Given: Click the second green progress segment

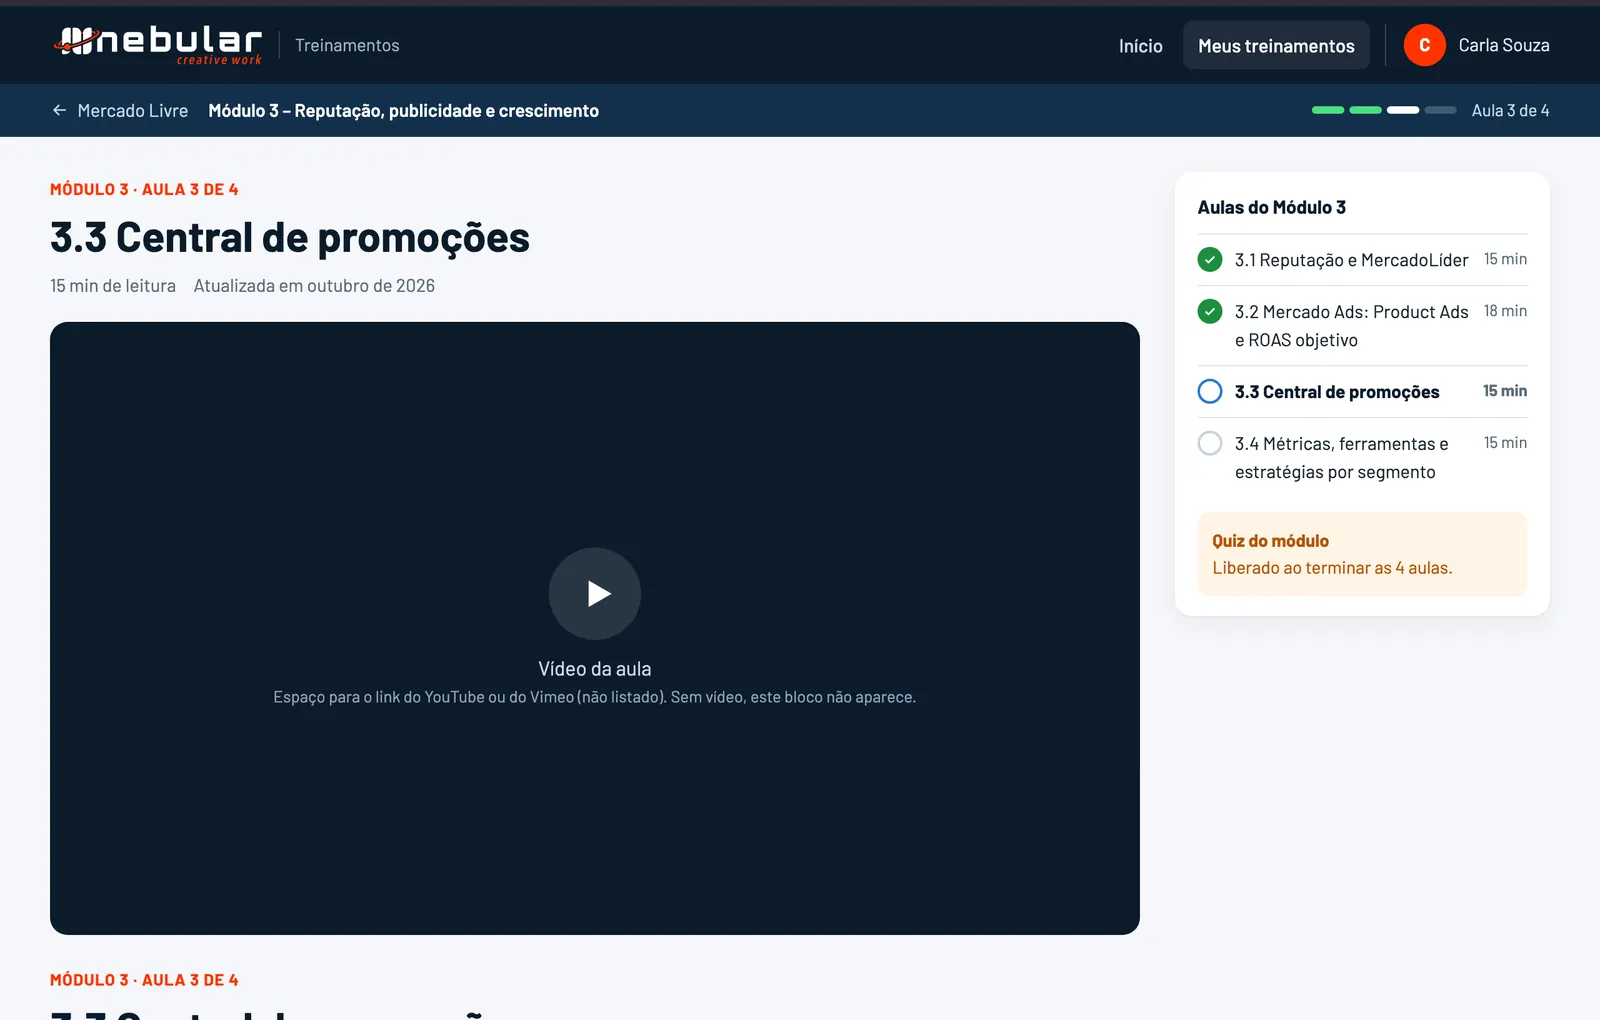Looking at the screenshot, I should (x=1365, y=110).
